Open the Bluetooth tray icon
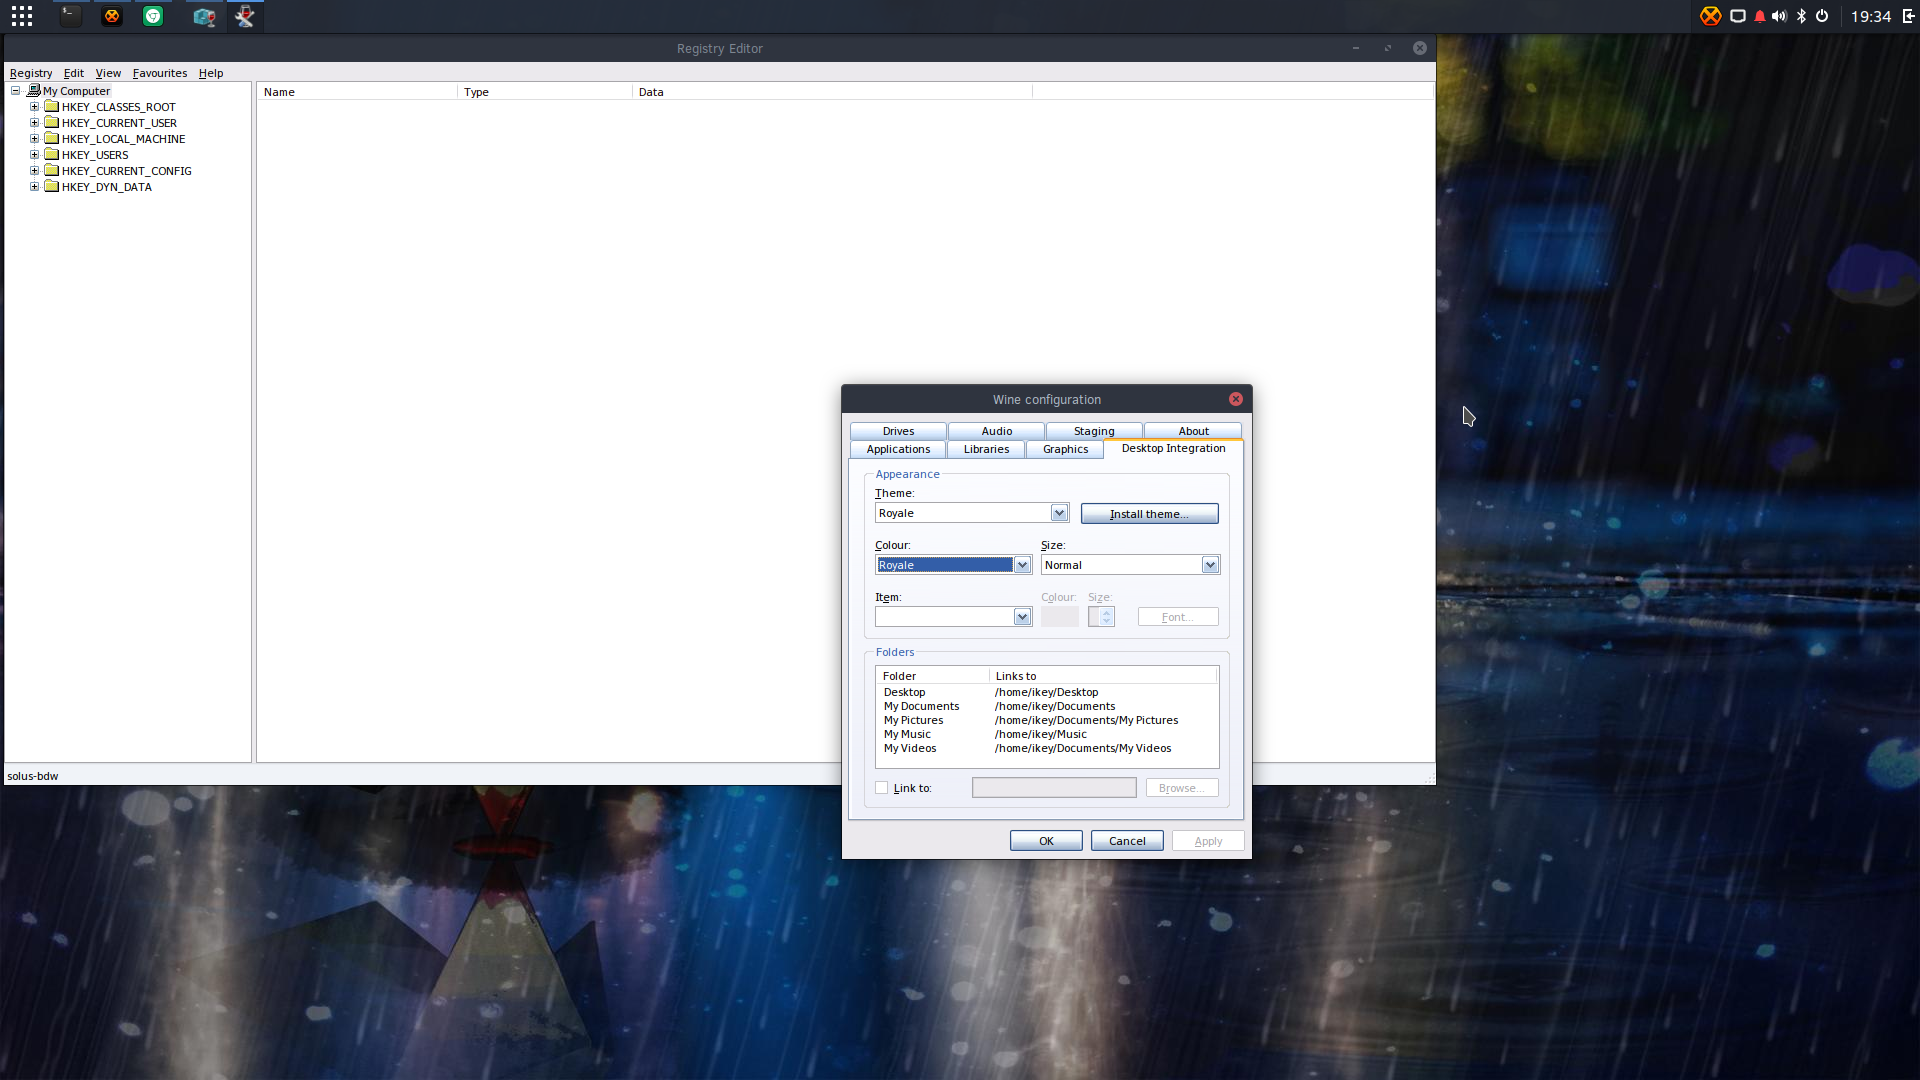The width and height of the screenshot is (1920, 1080). tap(1801, 16)
